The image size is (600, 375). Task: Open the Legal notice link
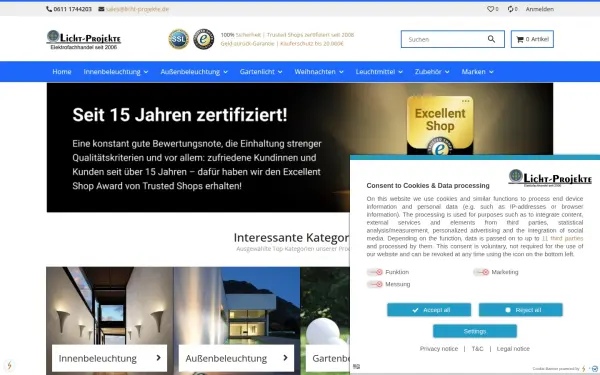pos(513,349)
